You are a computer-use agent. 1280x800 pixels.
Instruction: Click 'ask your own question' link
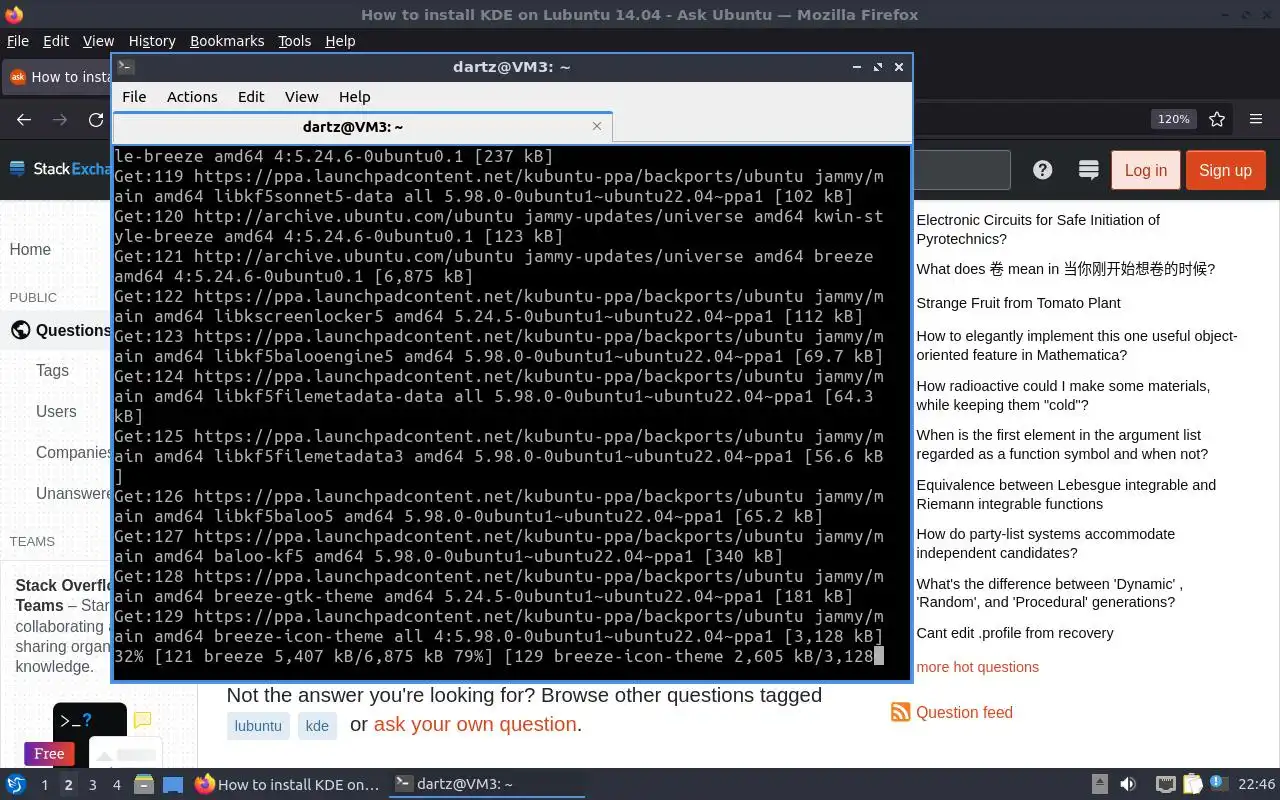(x=475, y=724)
